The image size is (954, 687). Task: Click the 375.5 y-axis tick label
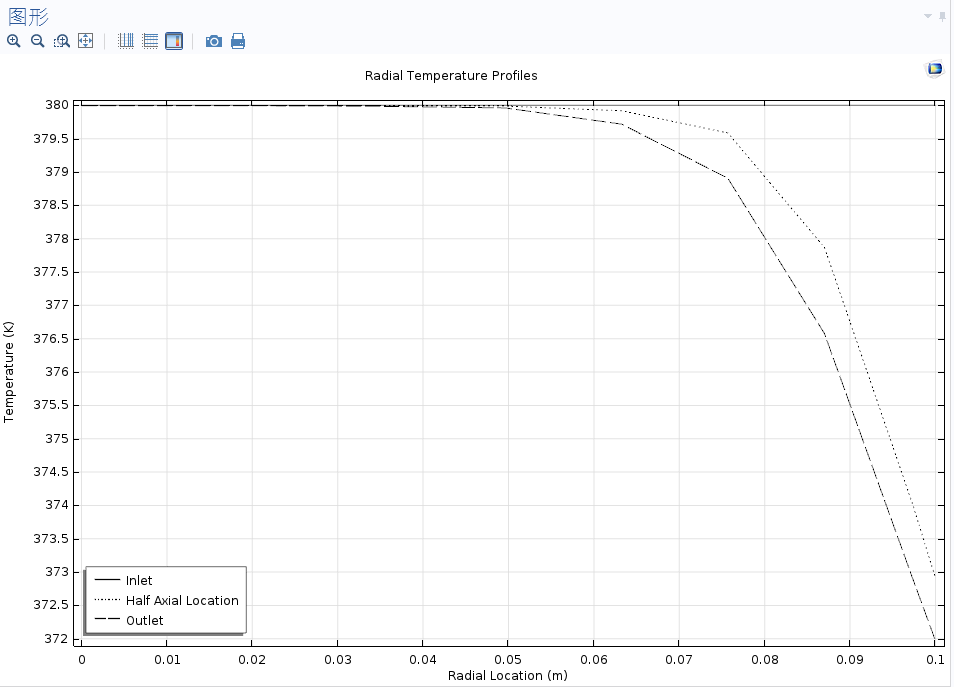point(51,405)
